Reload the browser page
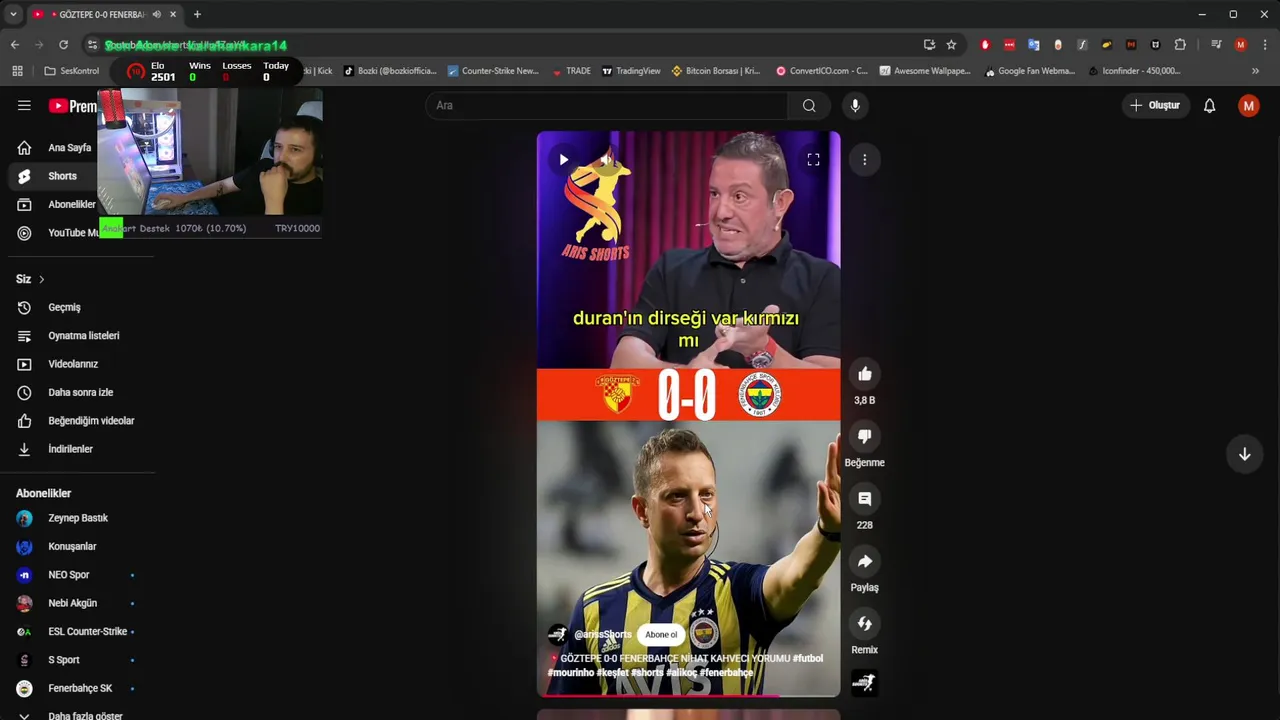 (63, 45)
